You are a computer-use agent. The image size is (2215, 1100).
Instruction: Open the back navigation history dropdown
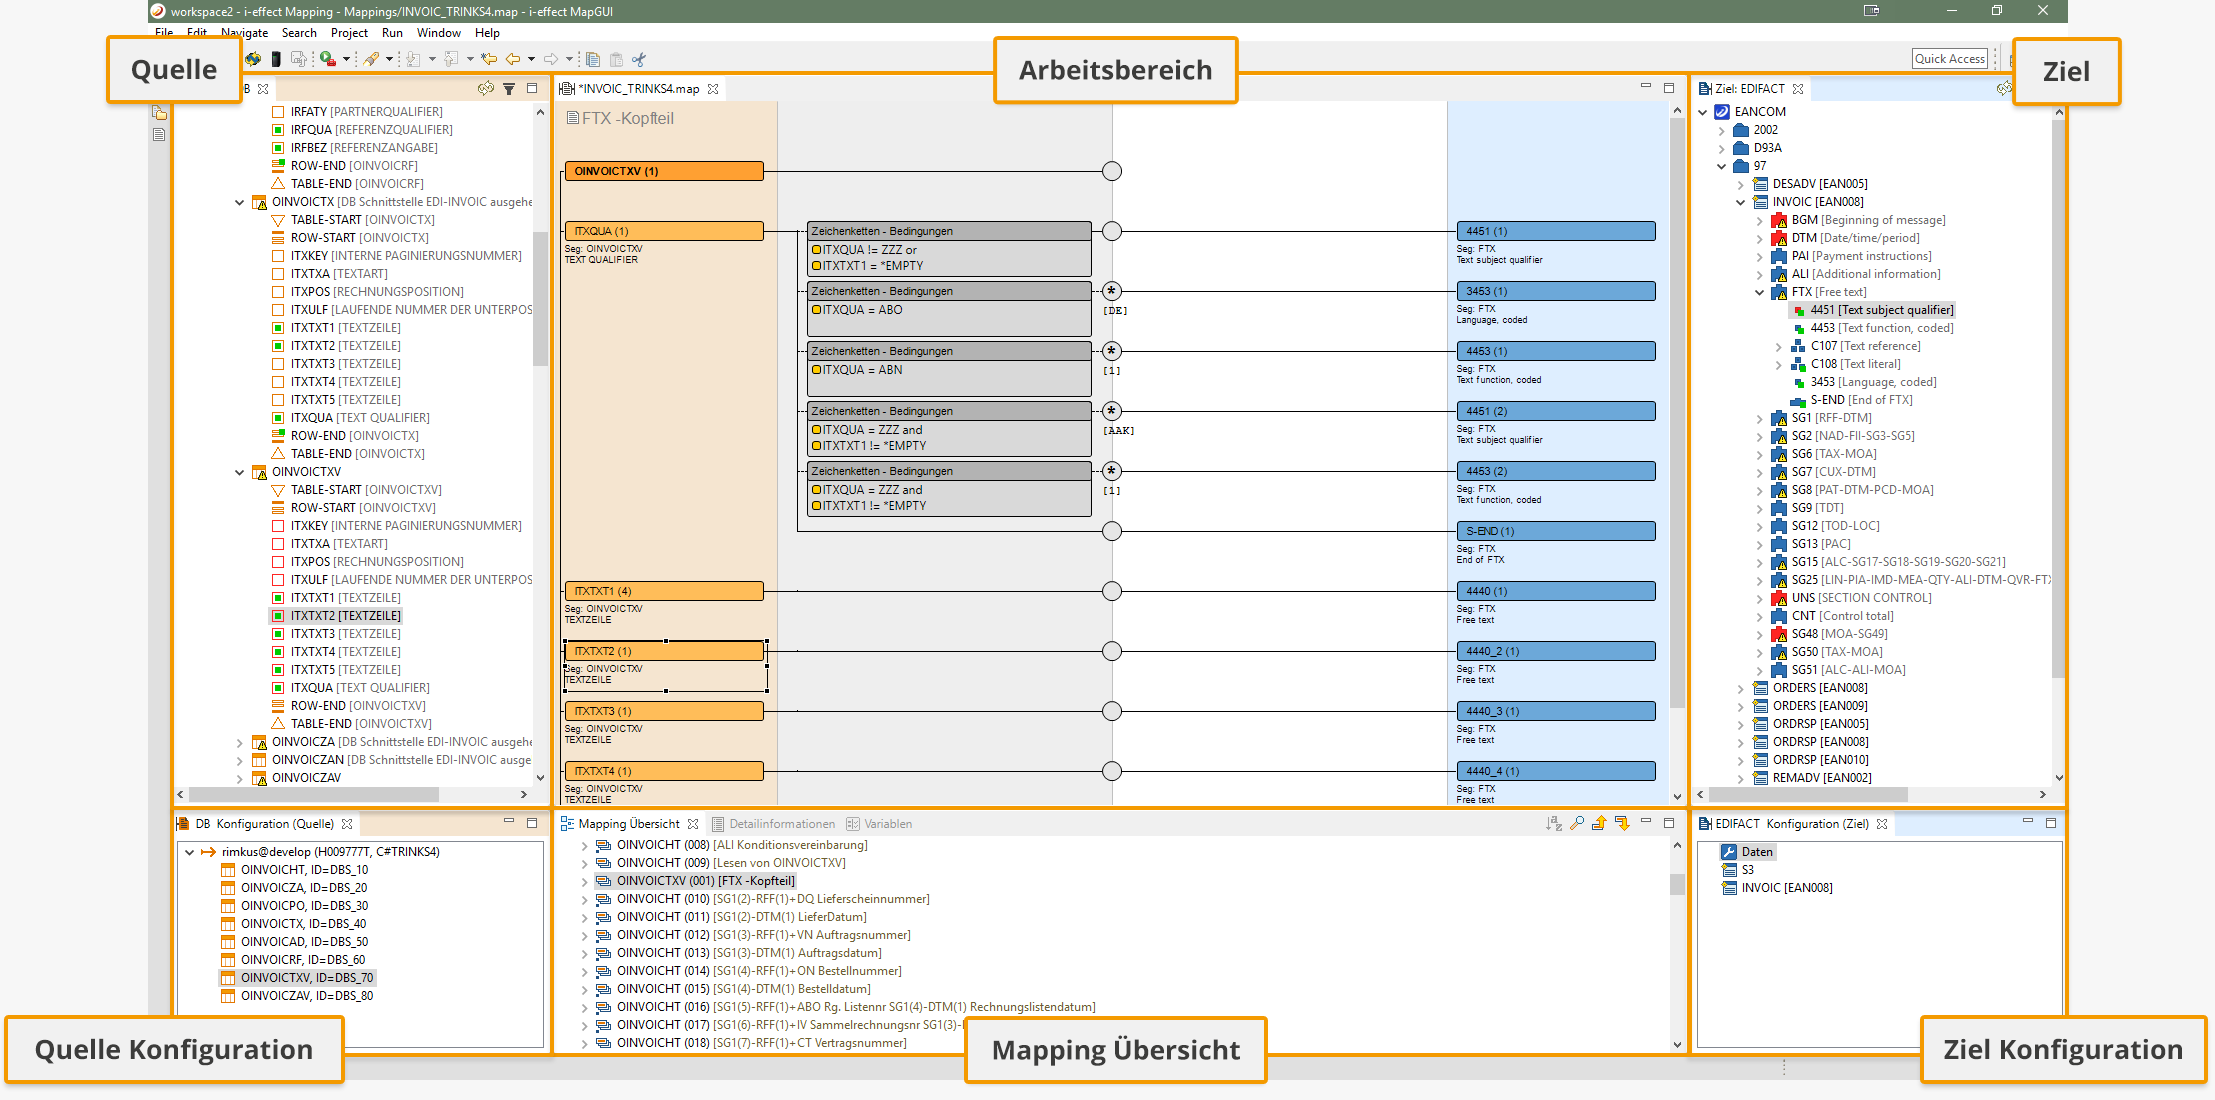click(x=531, y=59)
